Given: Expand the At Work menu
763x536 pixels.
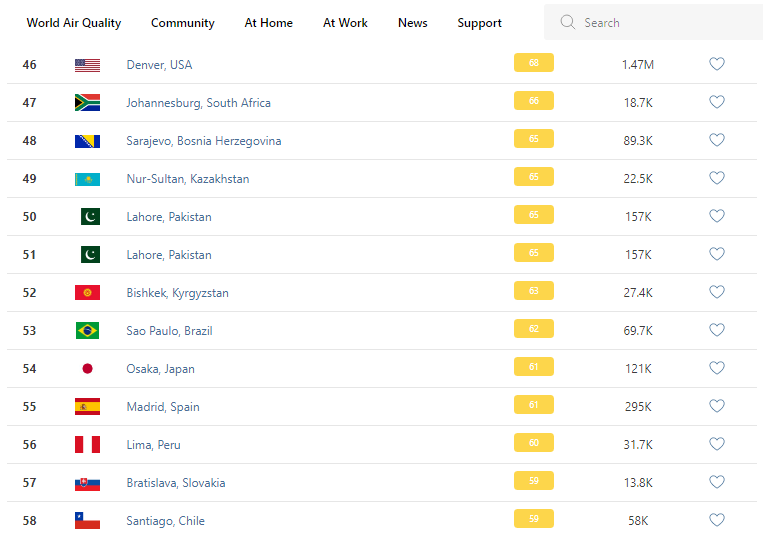Looking at the screenshot, I should click(x=345, y=23).
